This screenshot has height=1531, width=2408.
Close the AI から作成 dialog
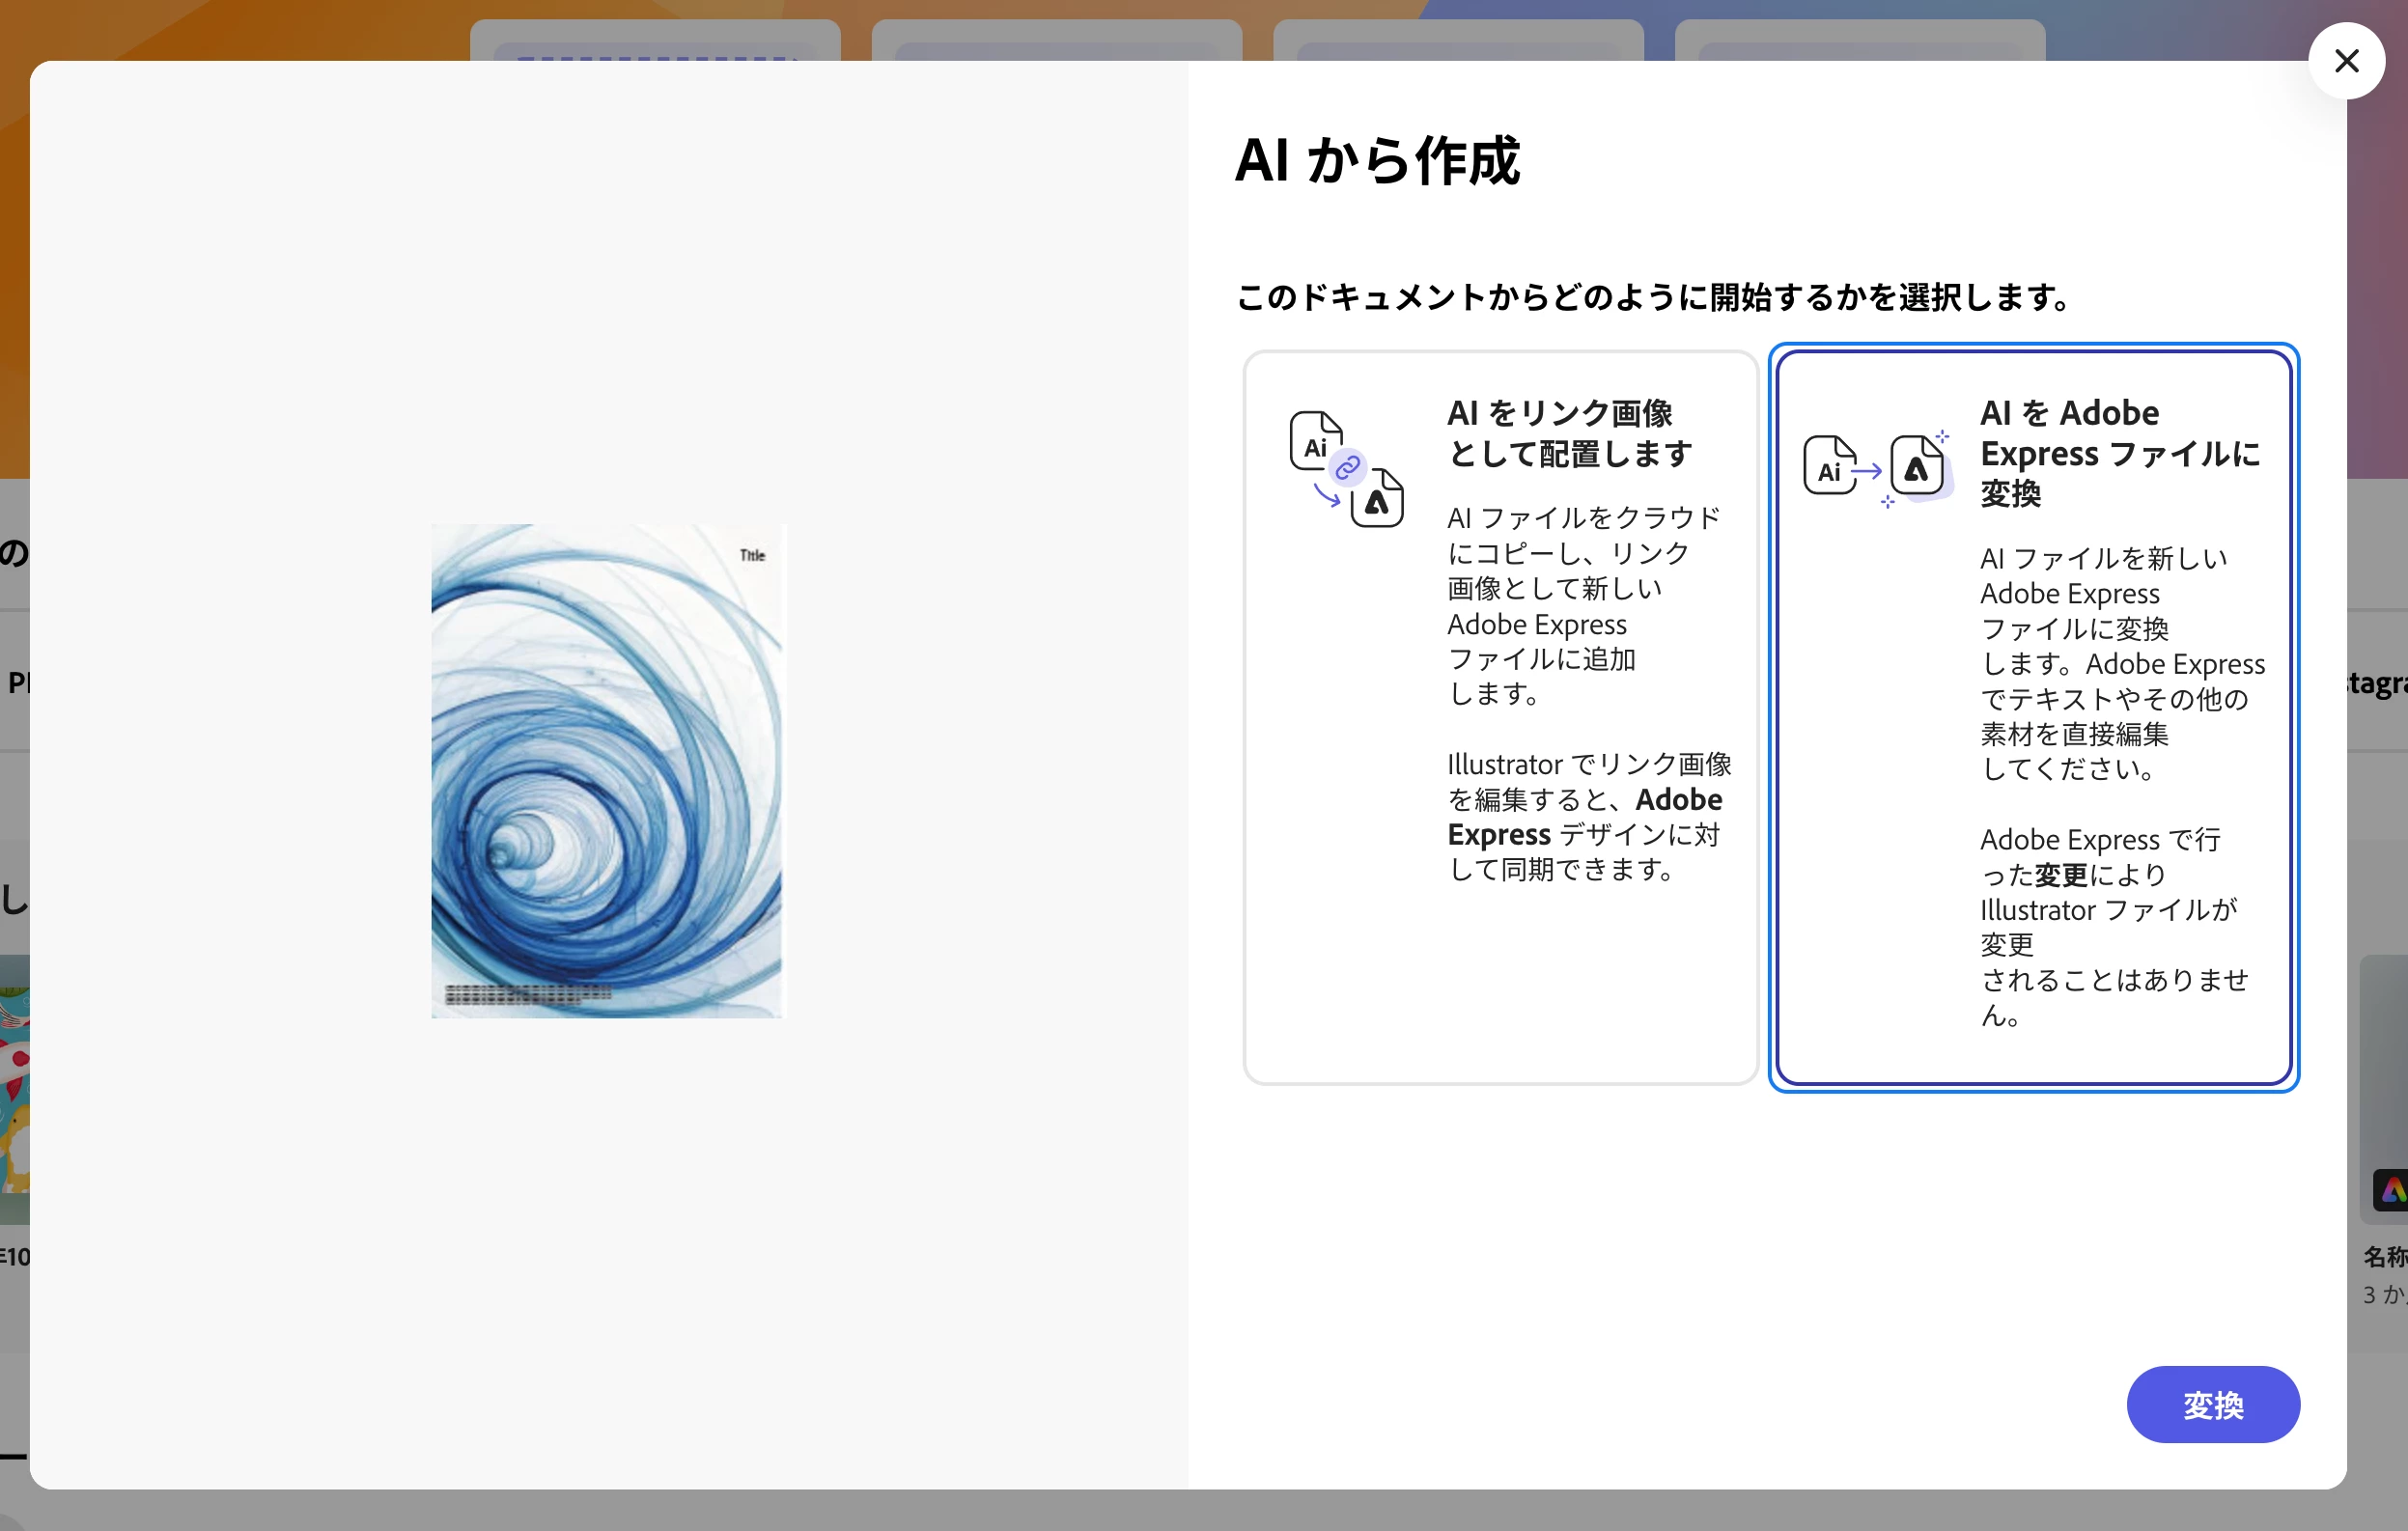2345,61
